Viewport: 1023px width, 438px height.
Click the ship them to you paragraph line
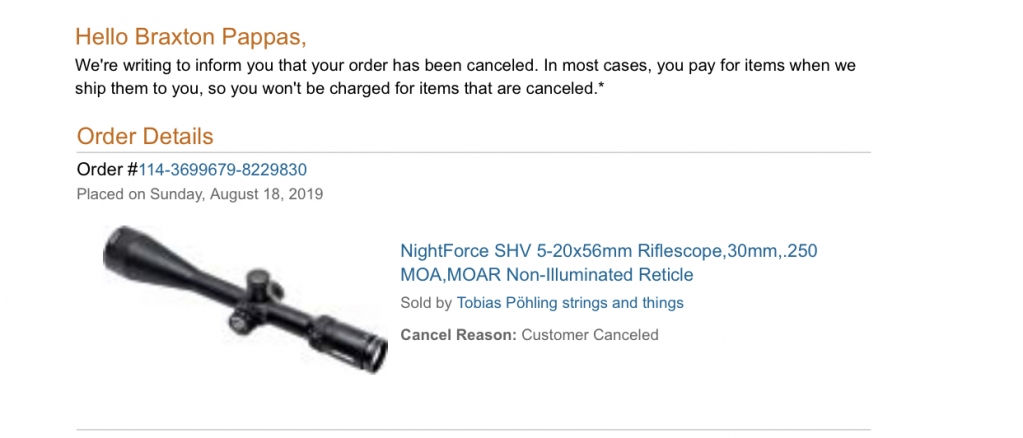click(x=340, y=89)
